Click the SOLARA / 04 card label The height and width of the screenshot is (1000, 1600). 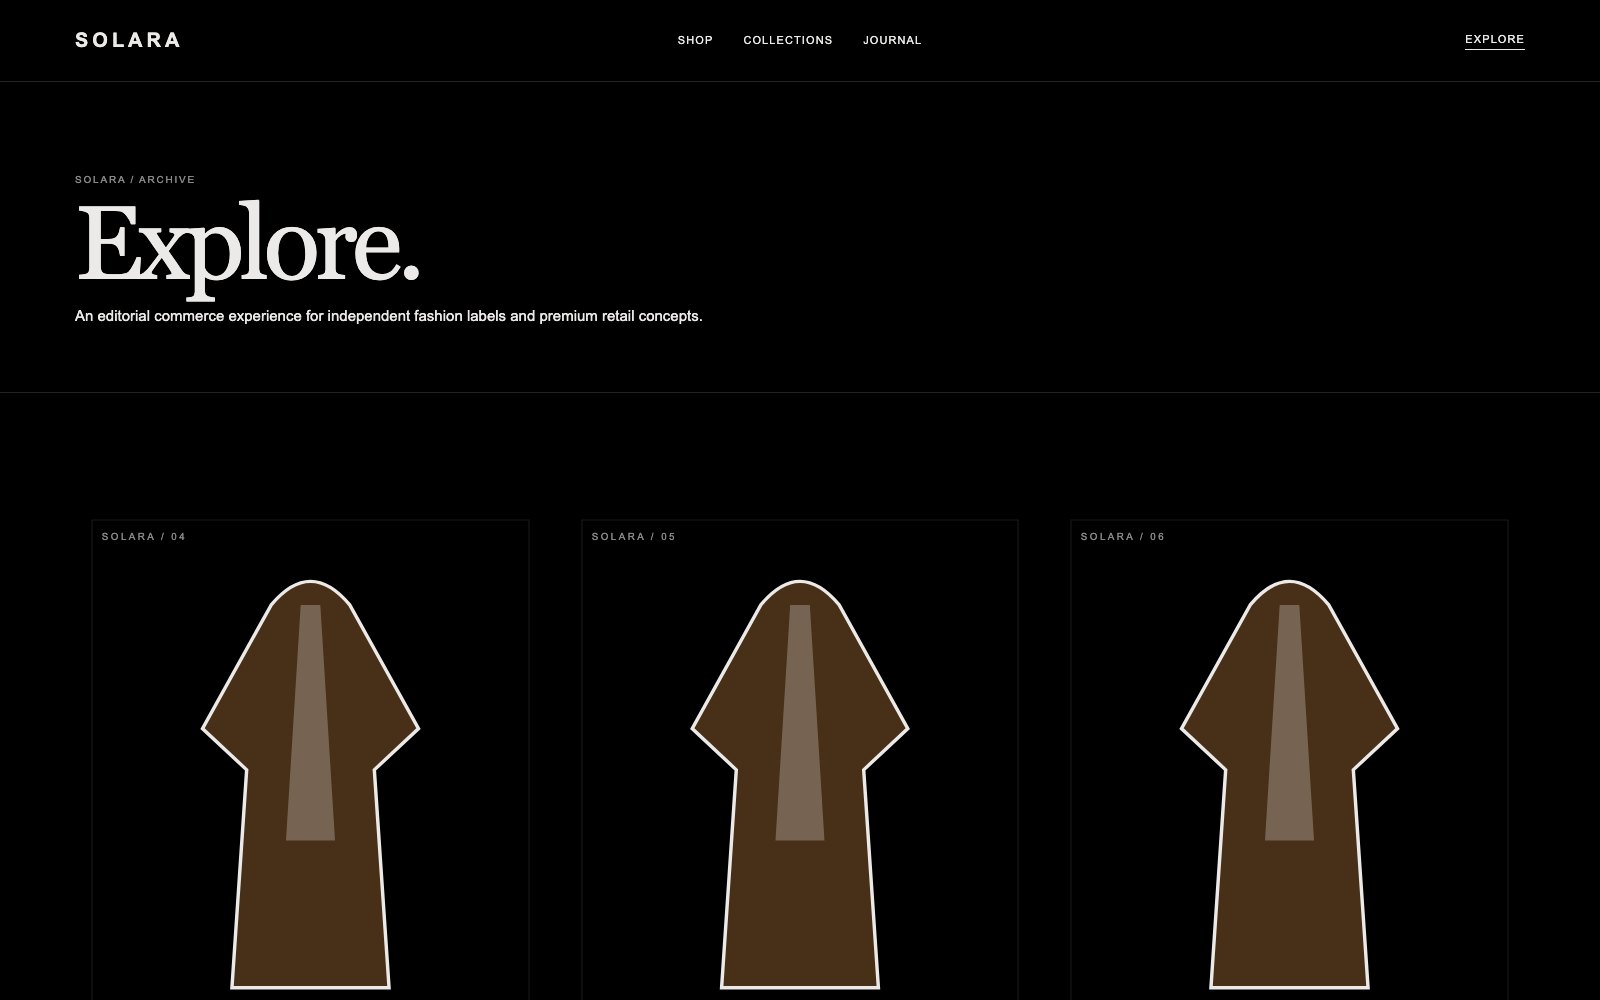tap(144, 537)
